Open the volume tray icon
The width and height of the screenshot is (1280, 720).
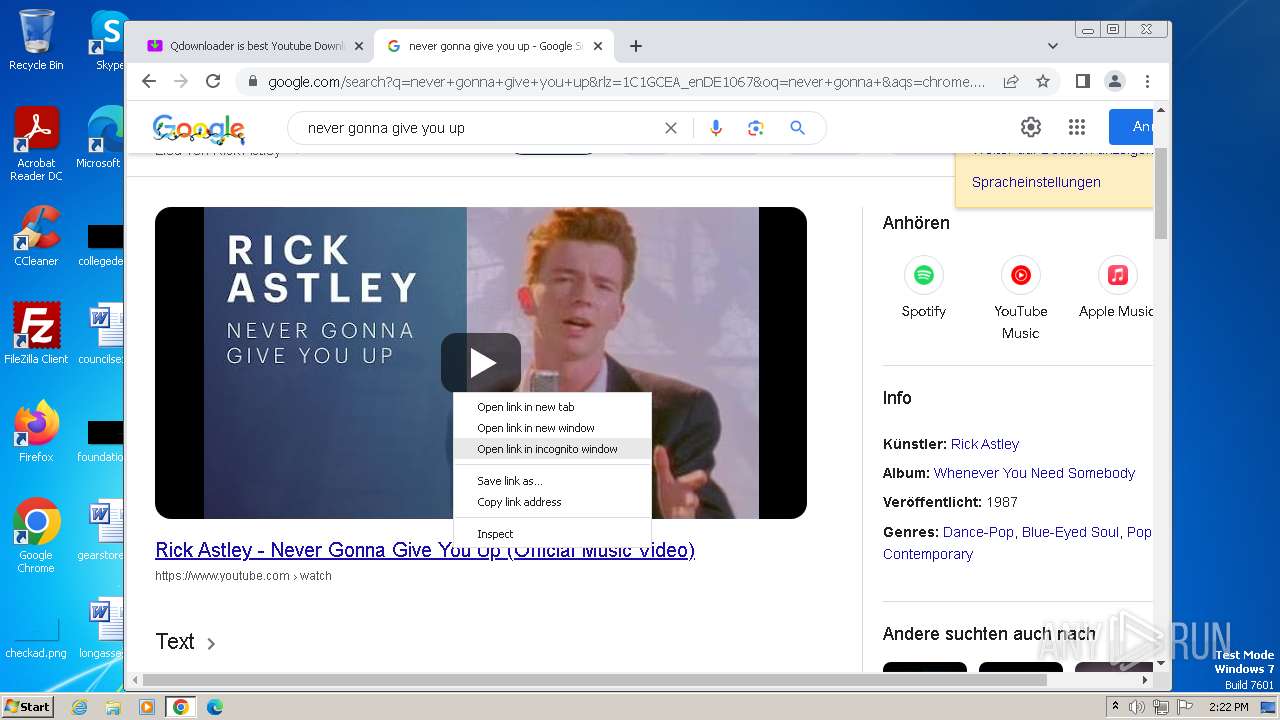[x=1137, y=707]
